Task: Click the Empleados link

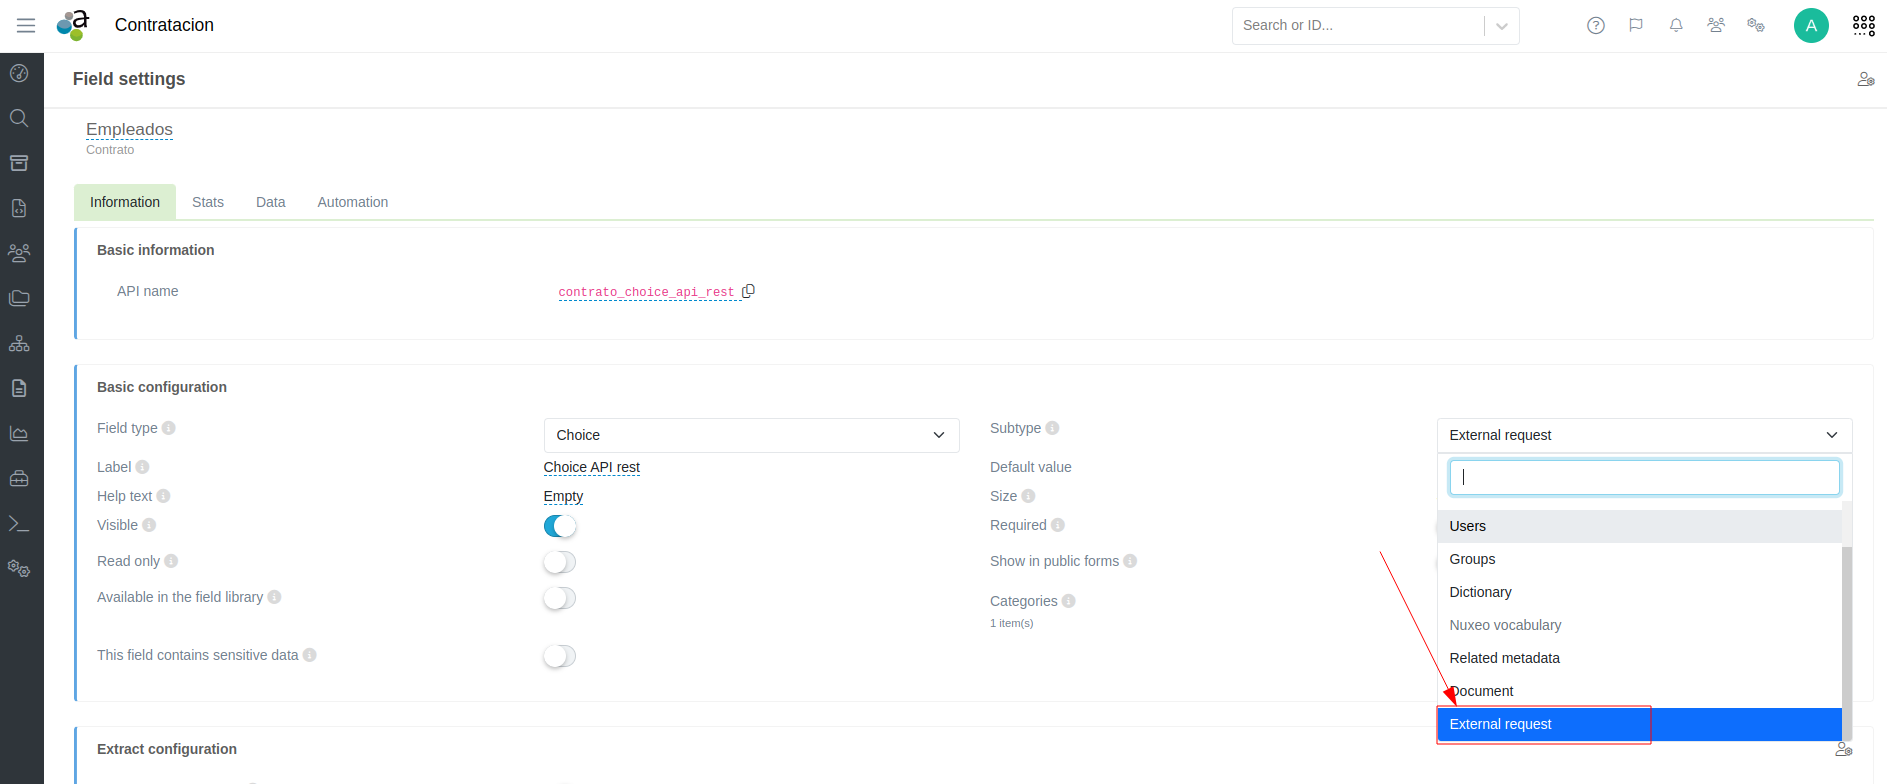Action: coord(129,129)
